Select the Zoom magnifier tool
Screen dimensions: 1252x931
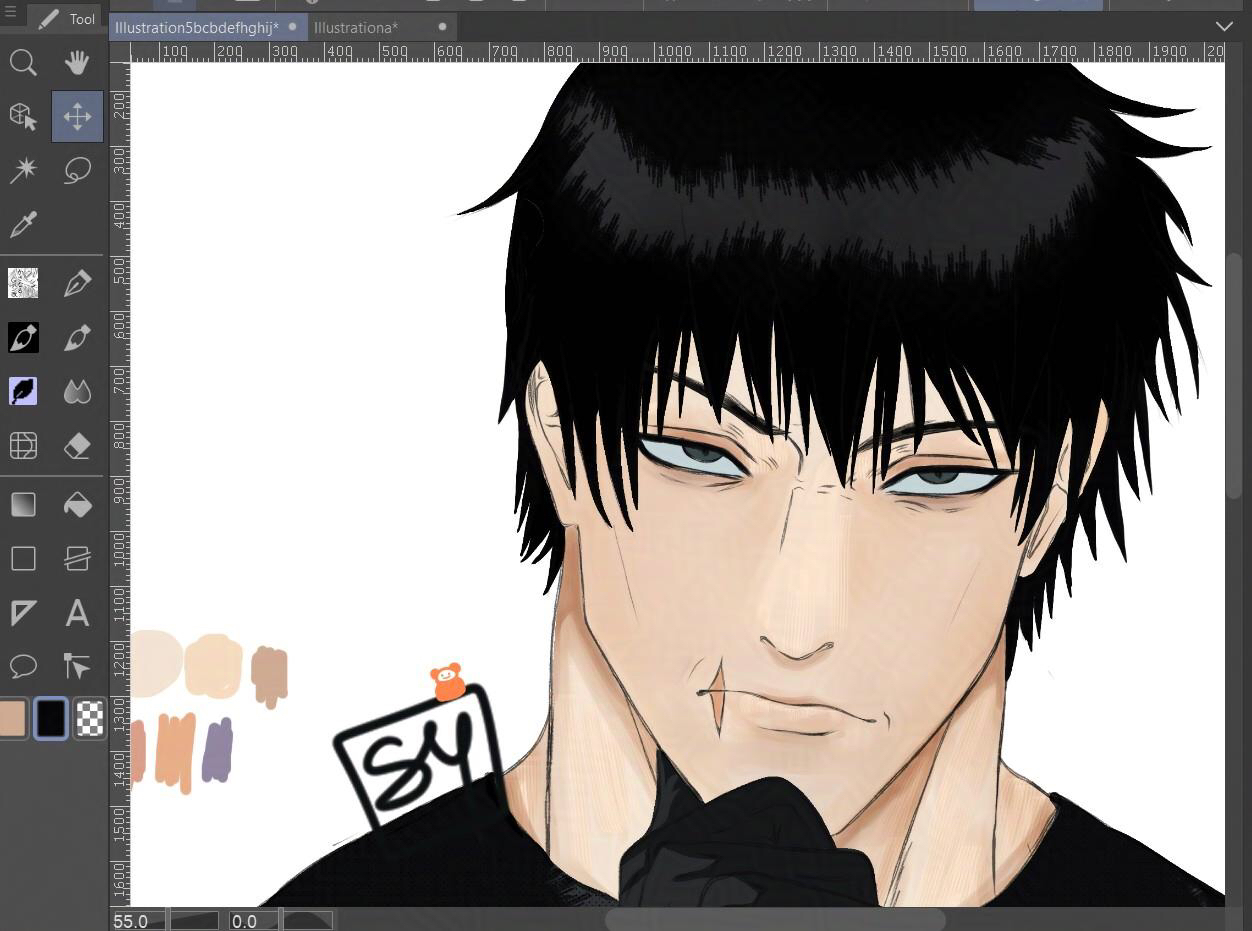point(23,64)
